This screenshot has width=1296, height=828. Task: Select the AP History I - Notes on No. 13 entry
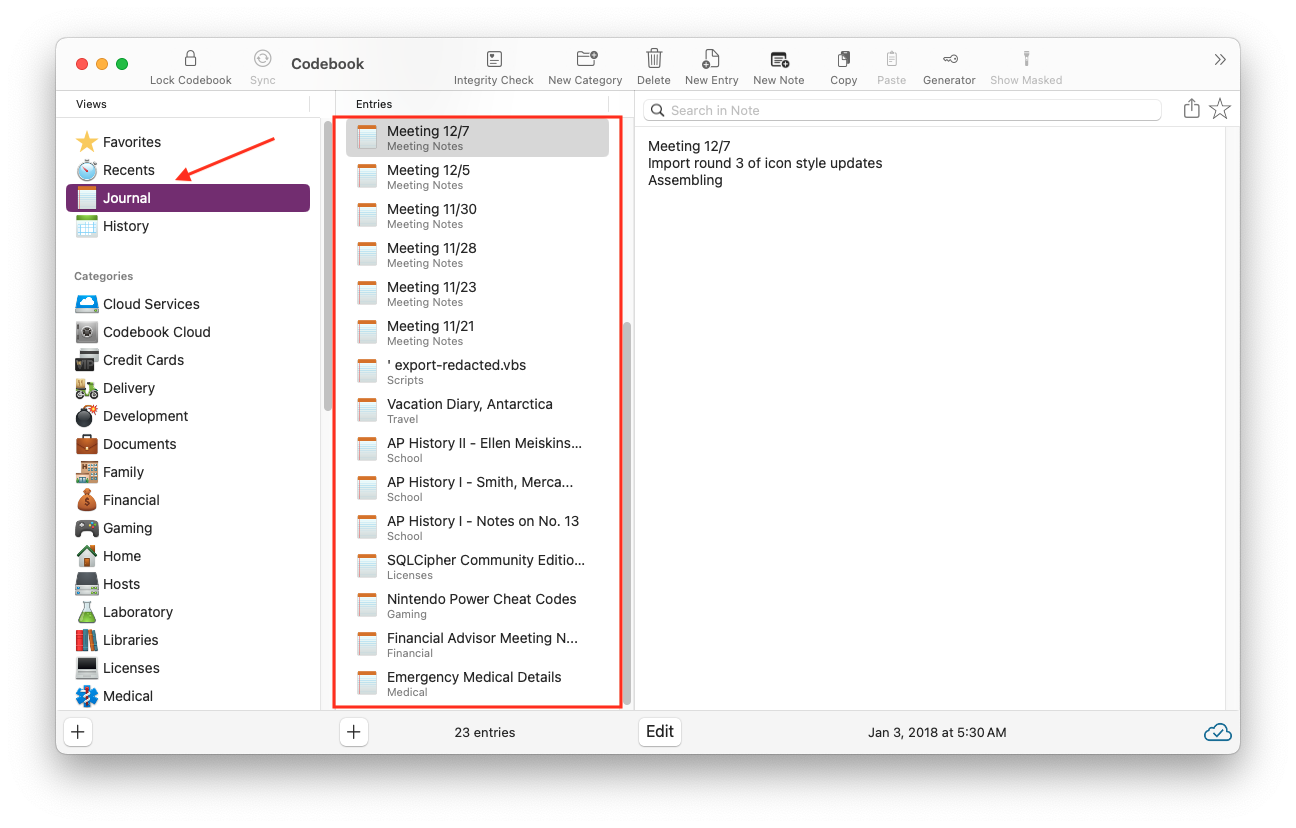(x=477, y=528)
